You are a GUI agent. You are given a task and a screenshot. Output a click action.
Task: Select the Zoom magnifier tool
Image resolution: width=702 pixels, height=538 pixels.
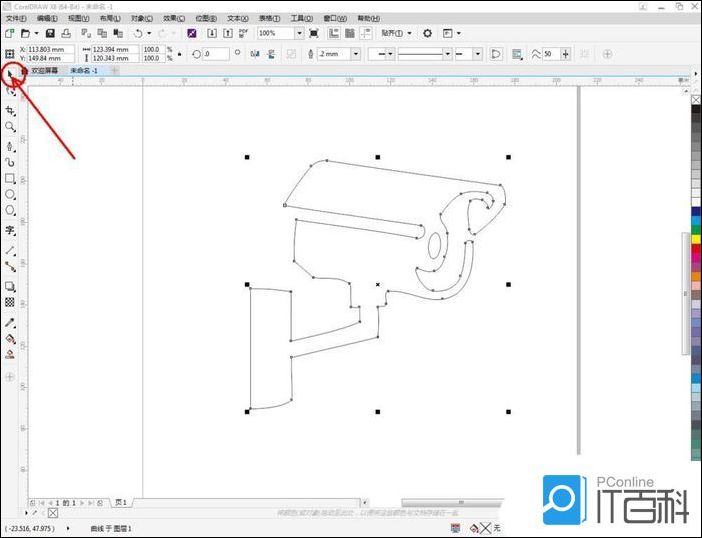pos(10,127)
